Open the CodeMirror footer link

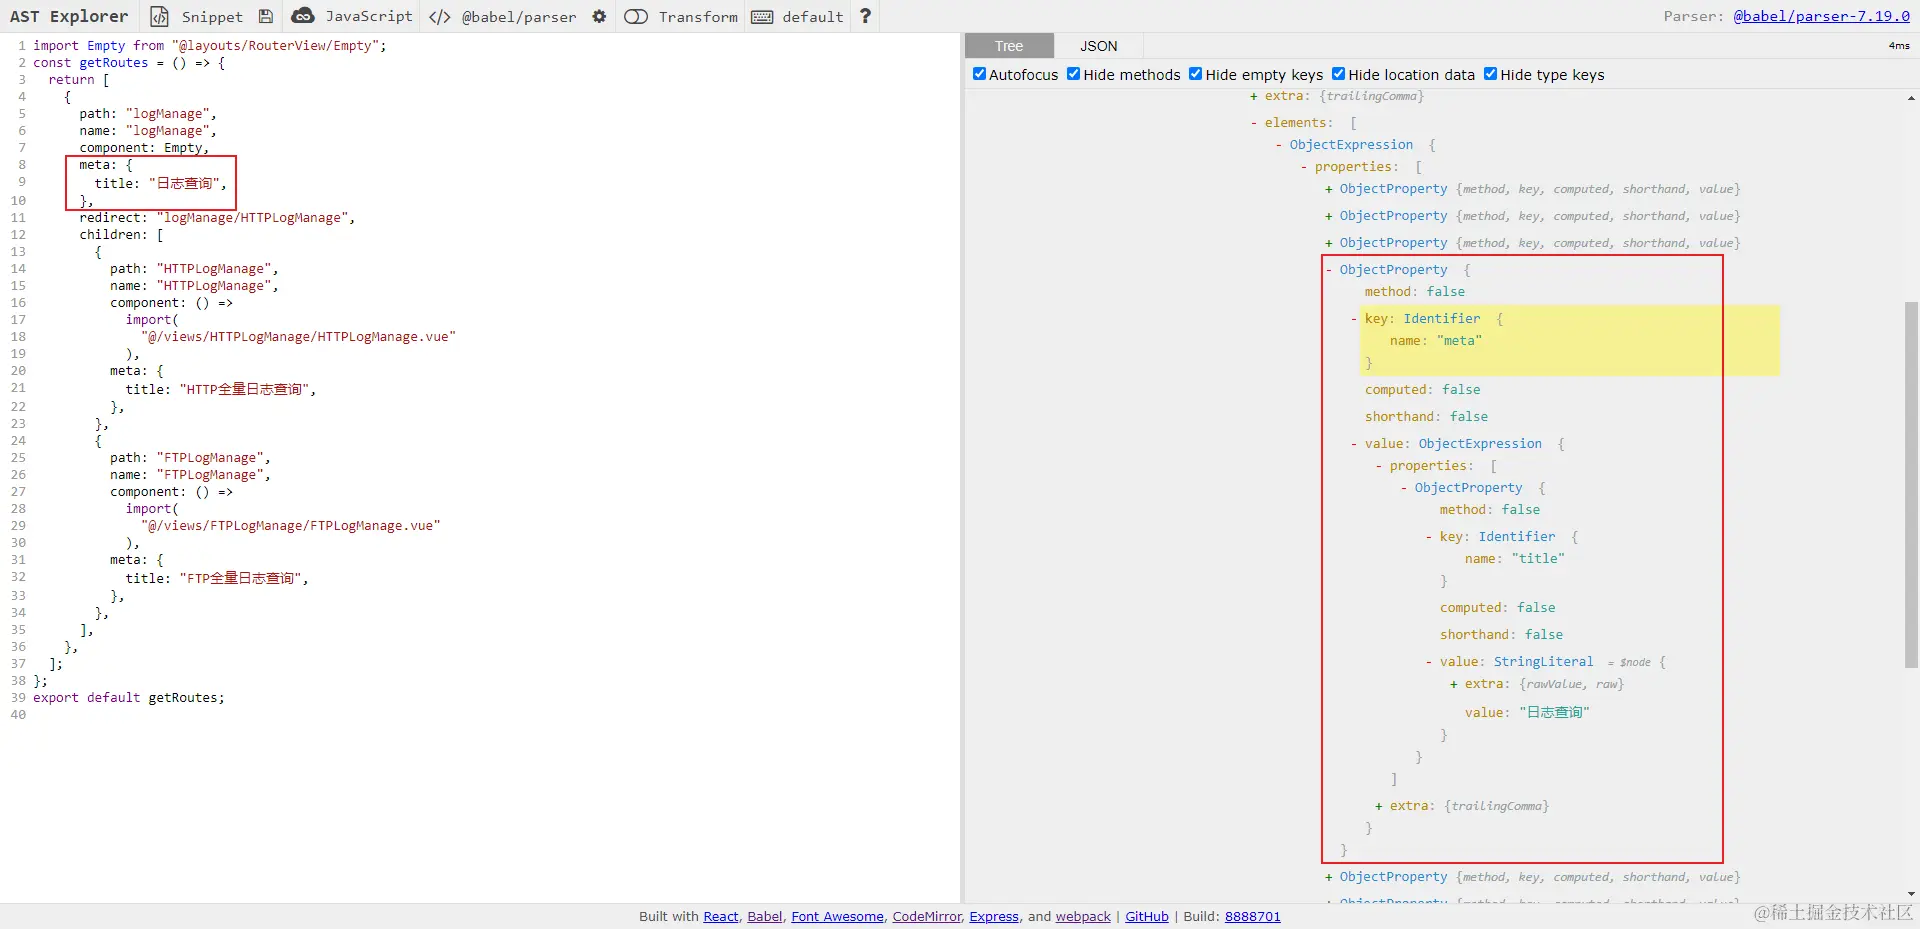927,916
